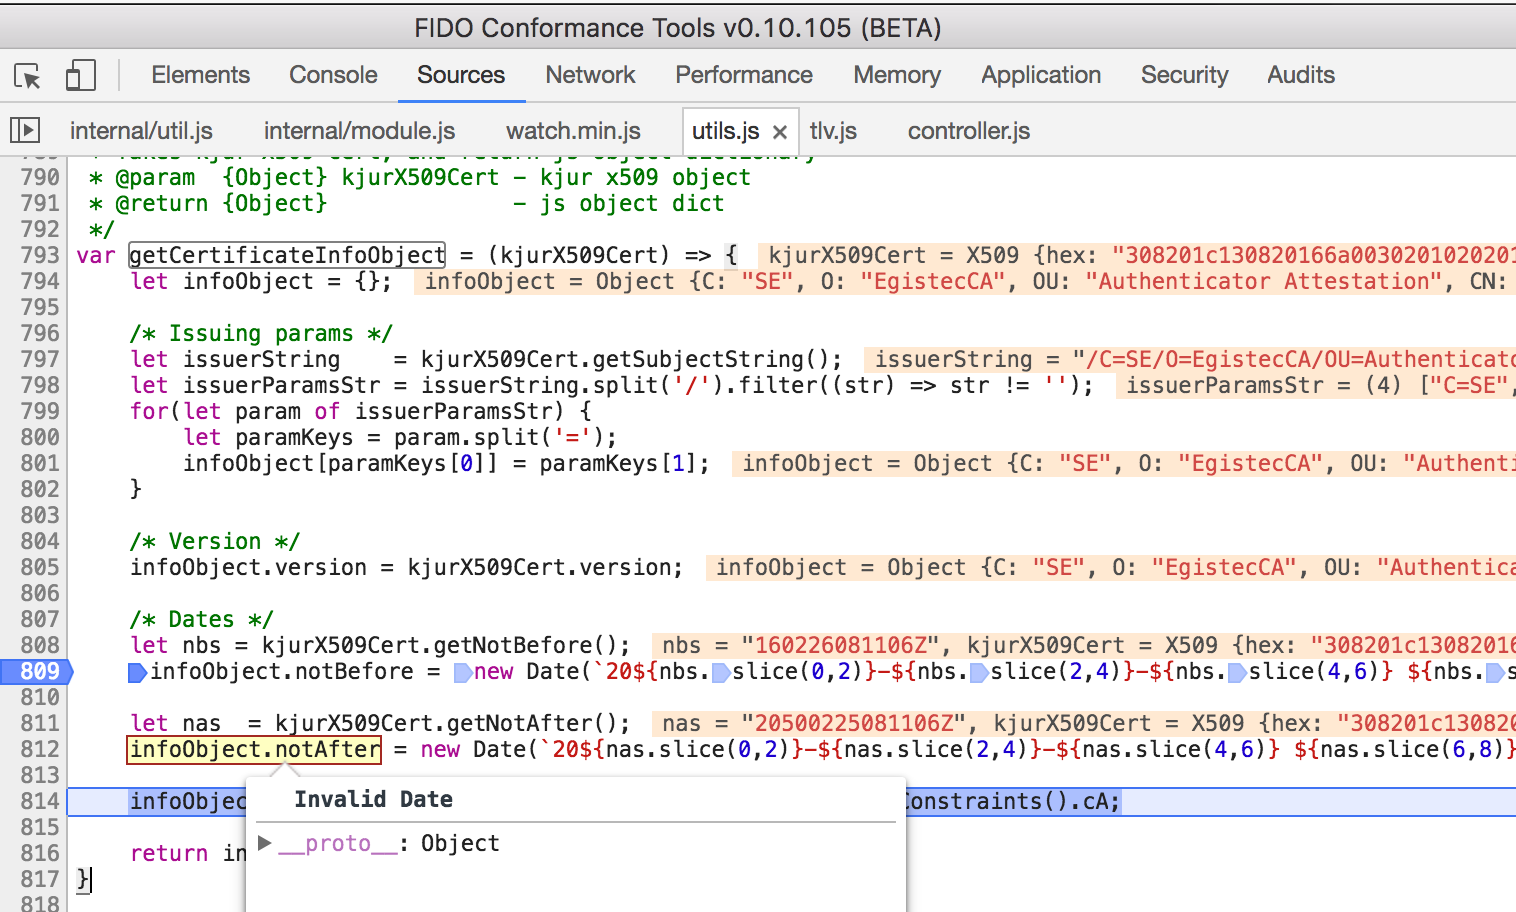Image resolution: width=1516 pixels, height=912 pixels.
Task: Open the watch.min.js file tab
Action: (x=573, y=131)
